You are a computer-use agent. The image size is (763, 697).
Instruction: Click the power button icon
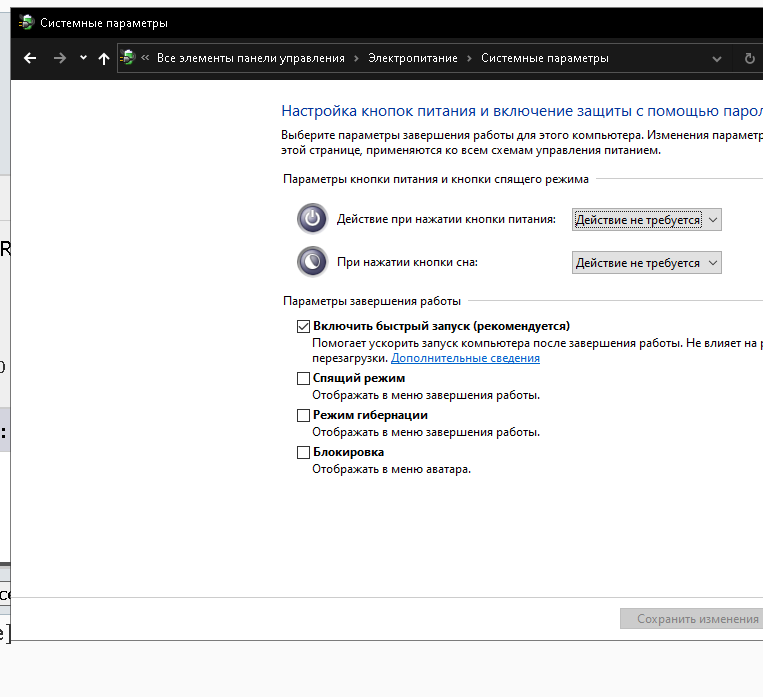tap(312, 219)
